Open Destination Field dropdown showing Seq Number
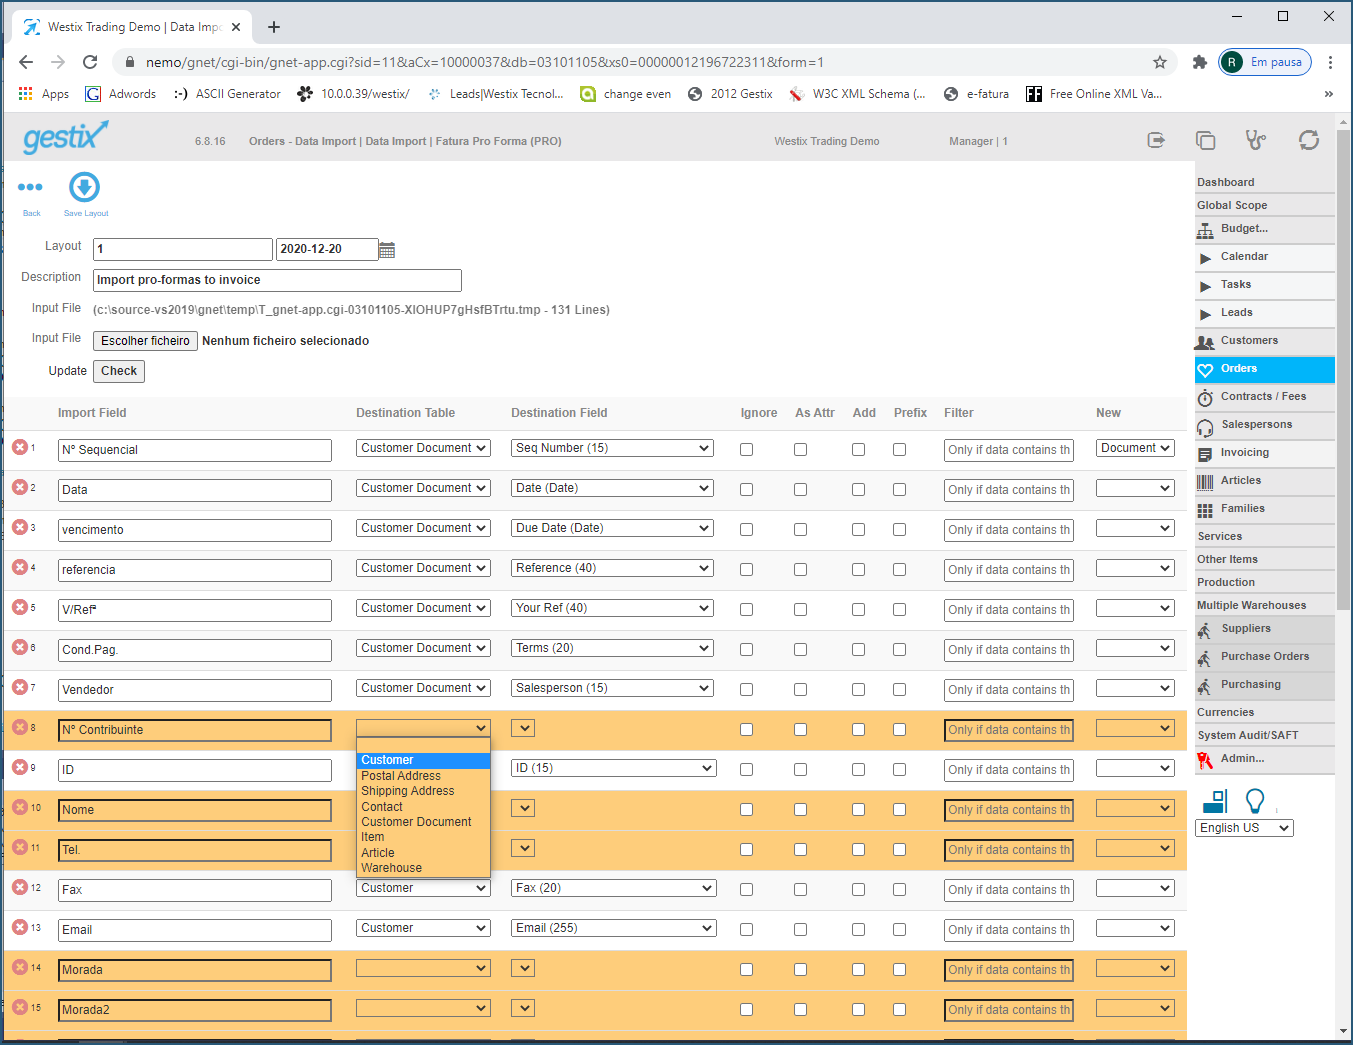 (x=612, y=448)
